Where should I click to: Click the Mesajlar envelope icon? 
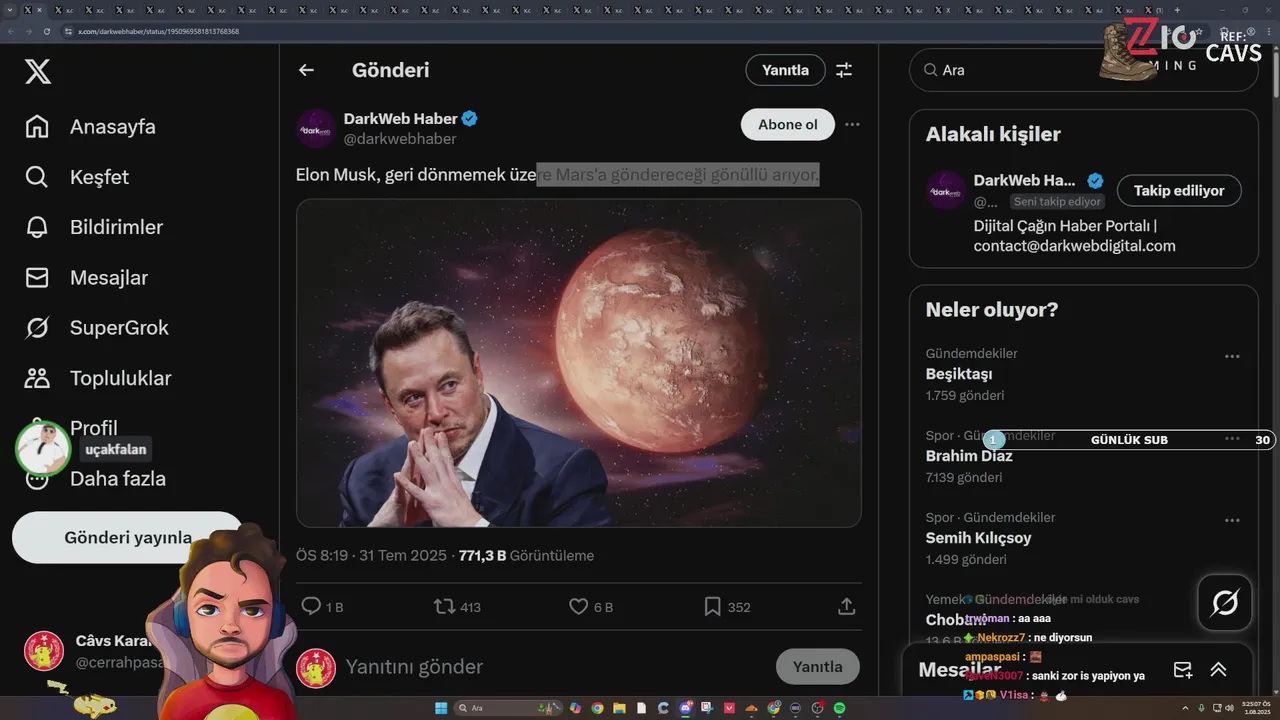click(37, 277)
